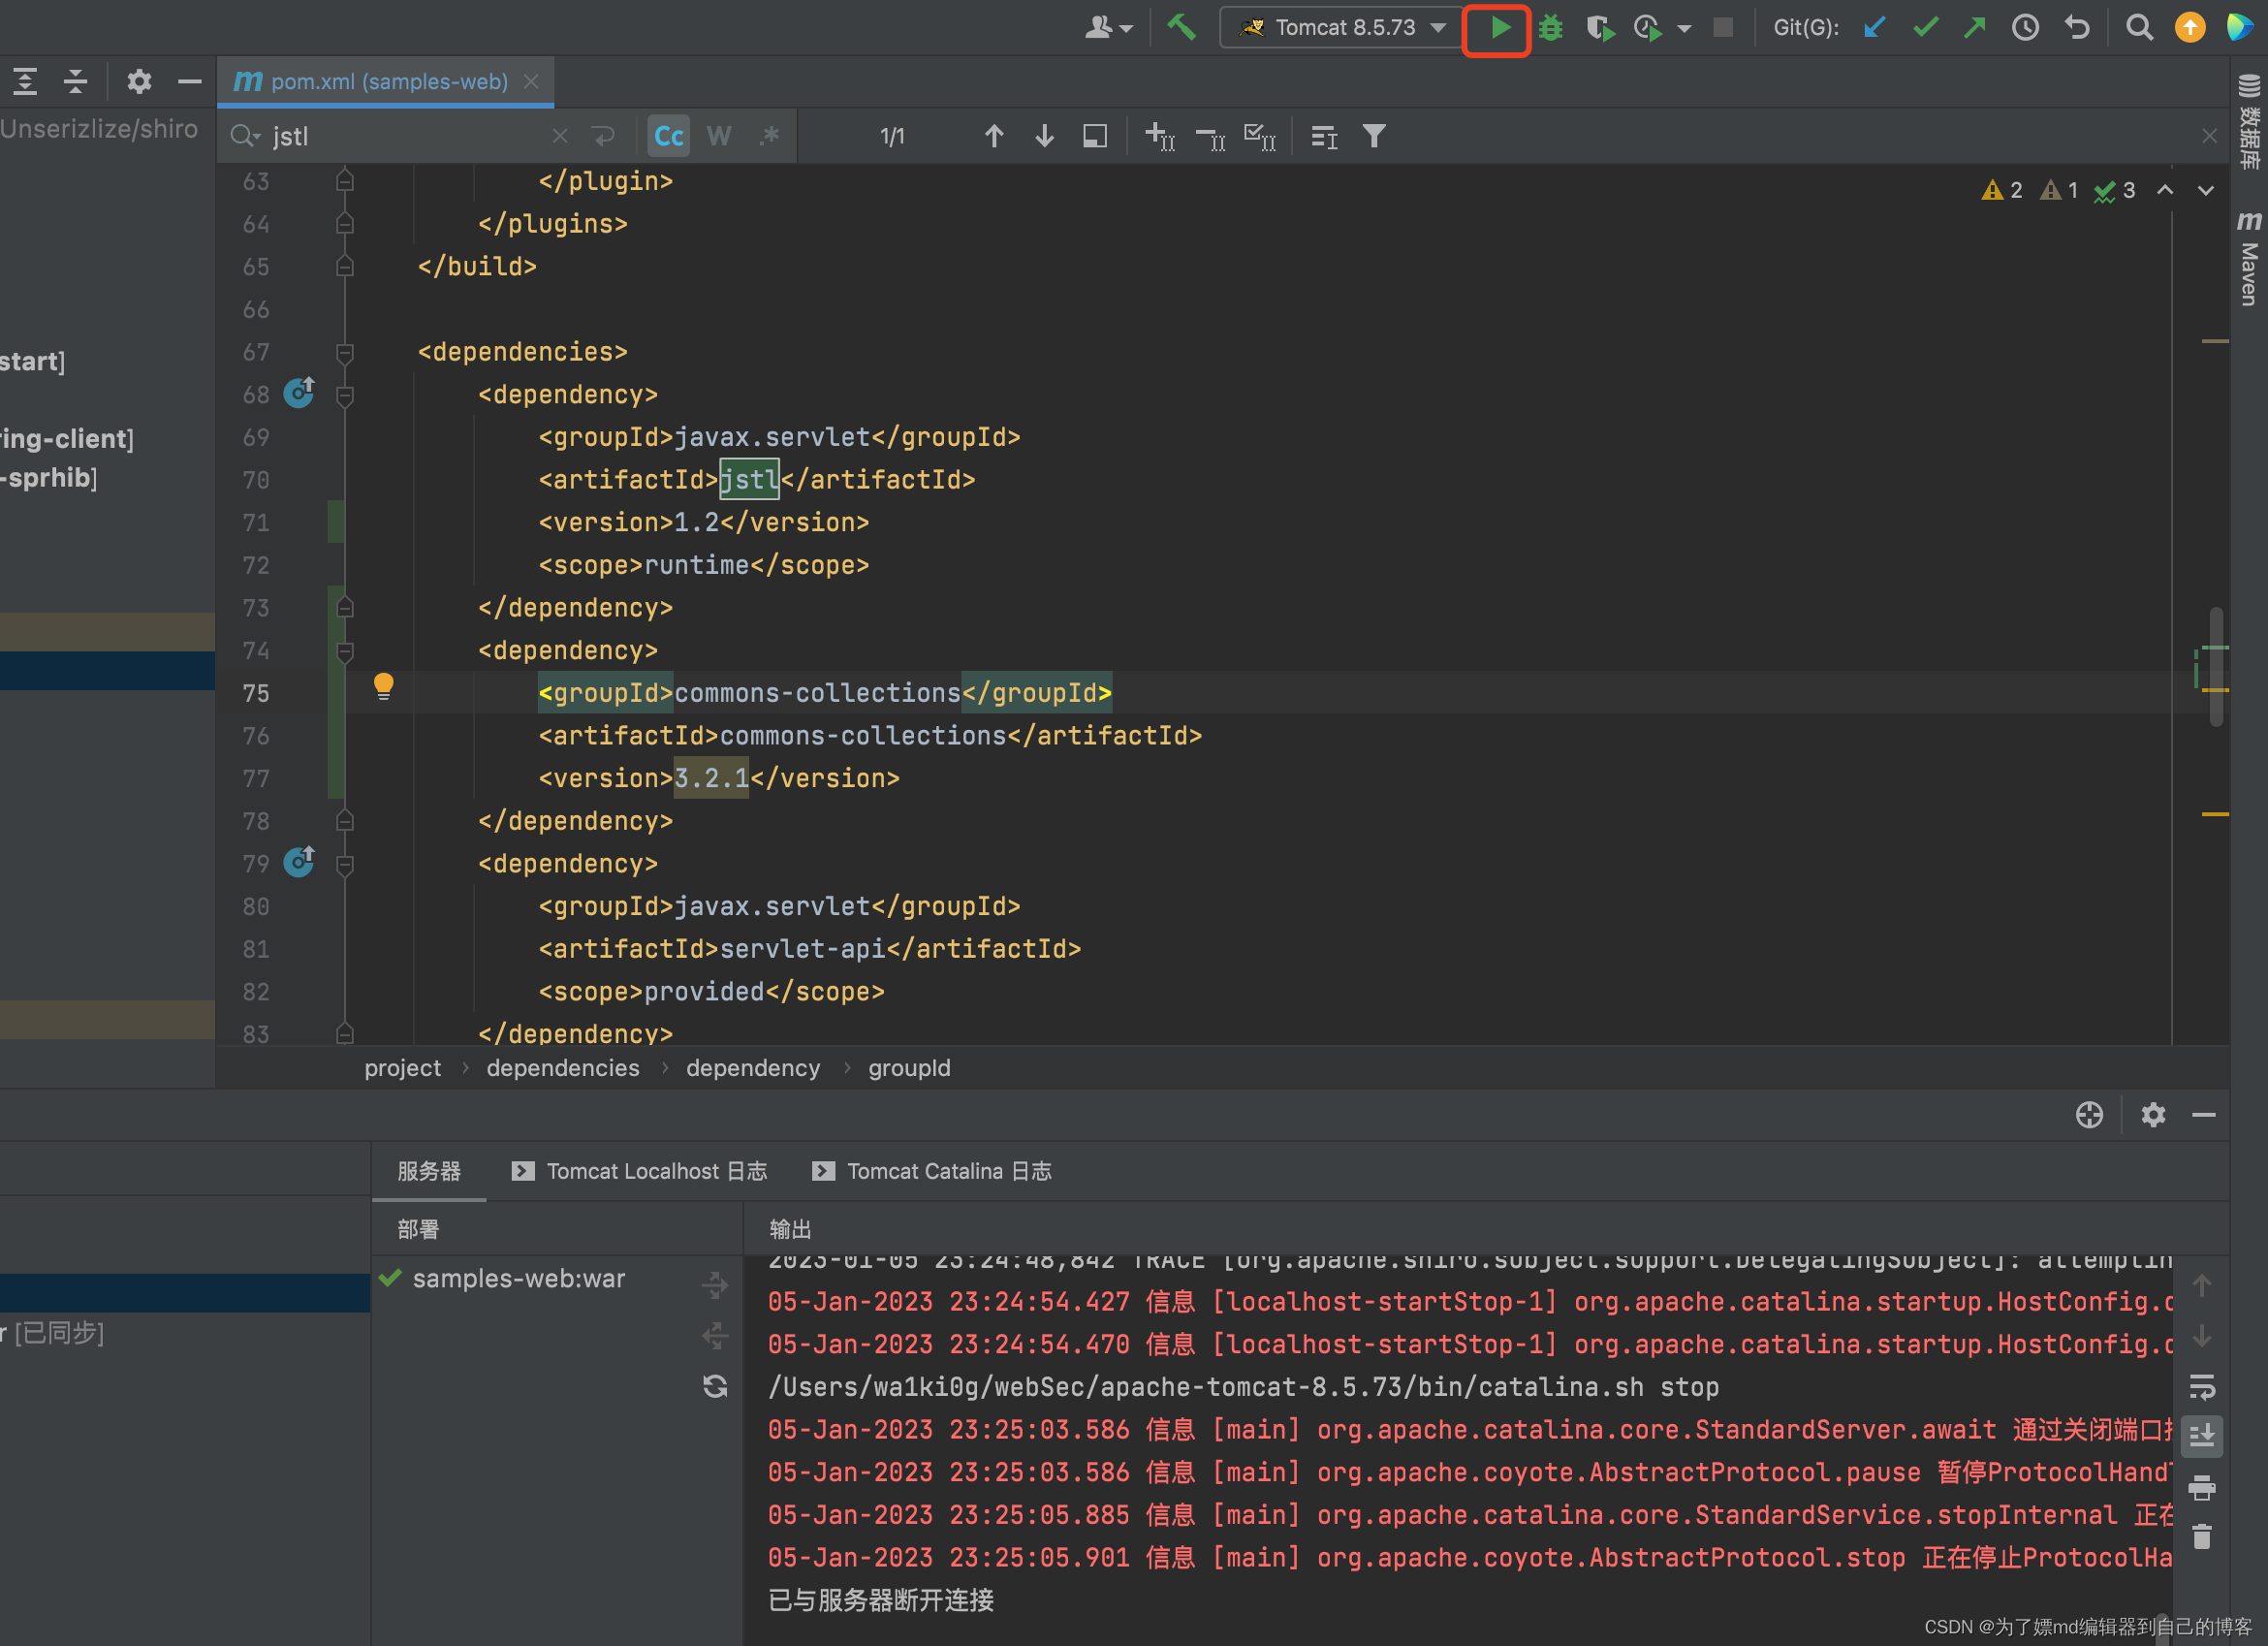
Task: Switch to the 服务器 tab
Action: pos(429,1171)
